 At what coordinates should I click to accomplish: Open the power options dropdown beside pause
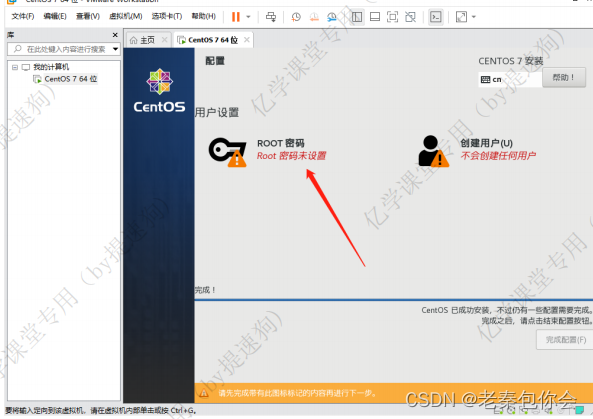click(248, 17)
